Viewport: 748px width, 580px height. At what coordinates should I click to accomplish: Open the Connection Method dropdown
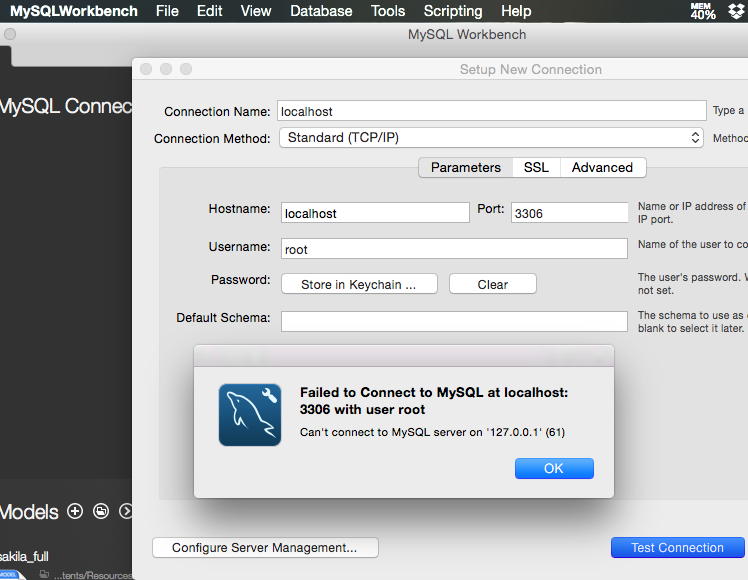coord(491,138)
